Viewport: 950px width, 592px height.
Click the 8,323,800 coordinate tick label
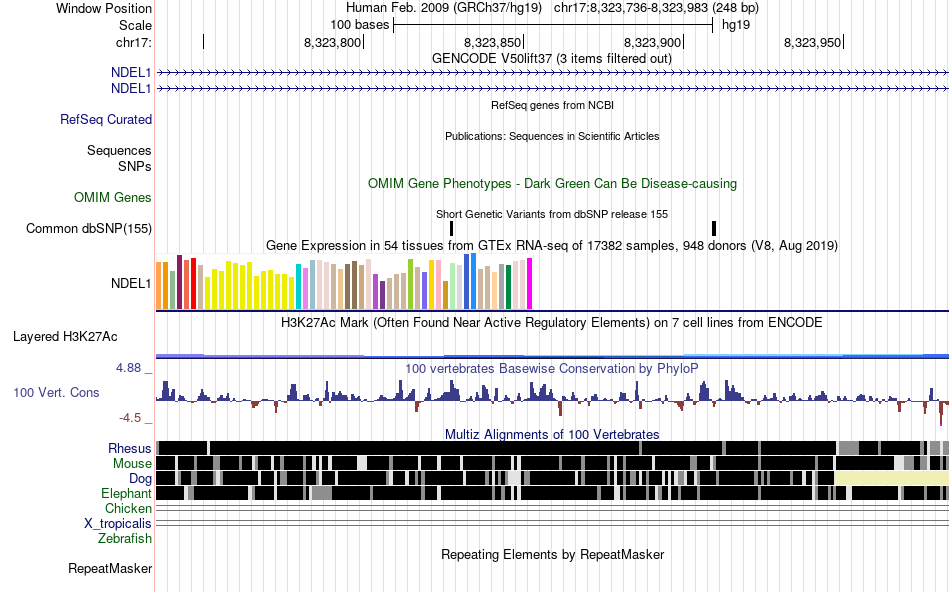(332, 42)
